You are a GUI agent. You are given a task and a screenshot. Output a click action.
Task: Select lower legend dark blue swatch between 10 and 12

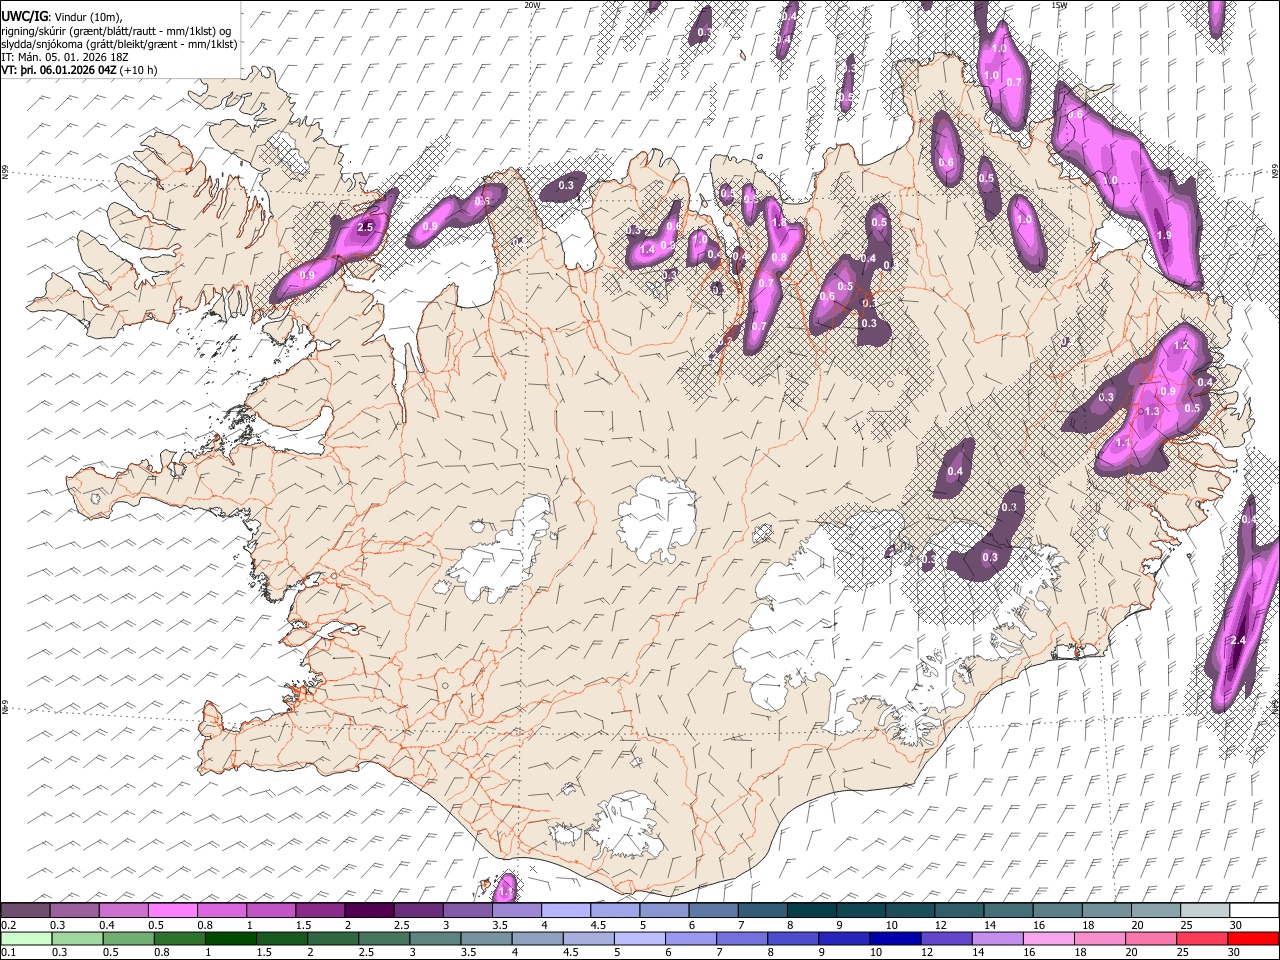pyautogui.click(x=898, y=938)
